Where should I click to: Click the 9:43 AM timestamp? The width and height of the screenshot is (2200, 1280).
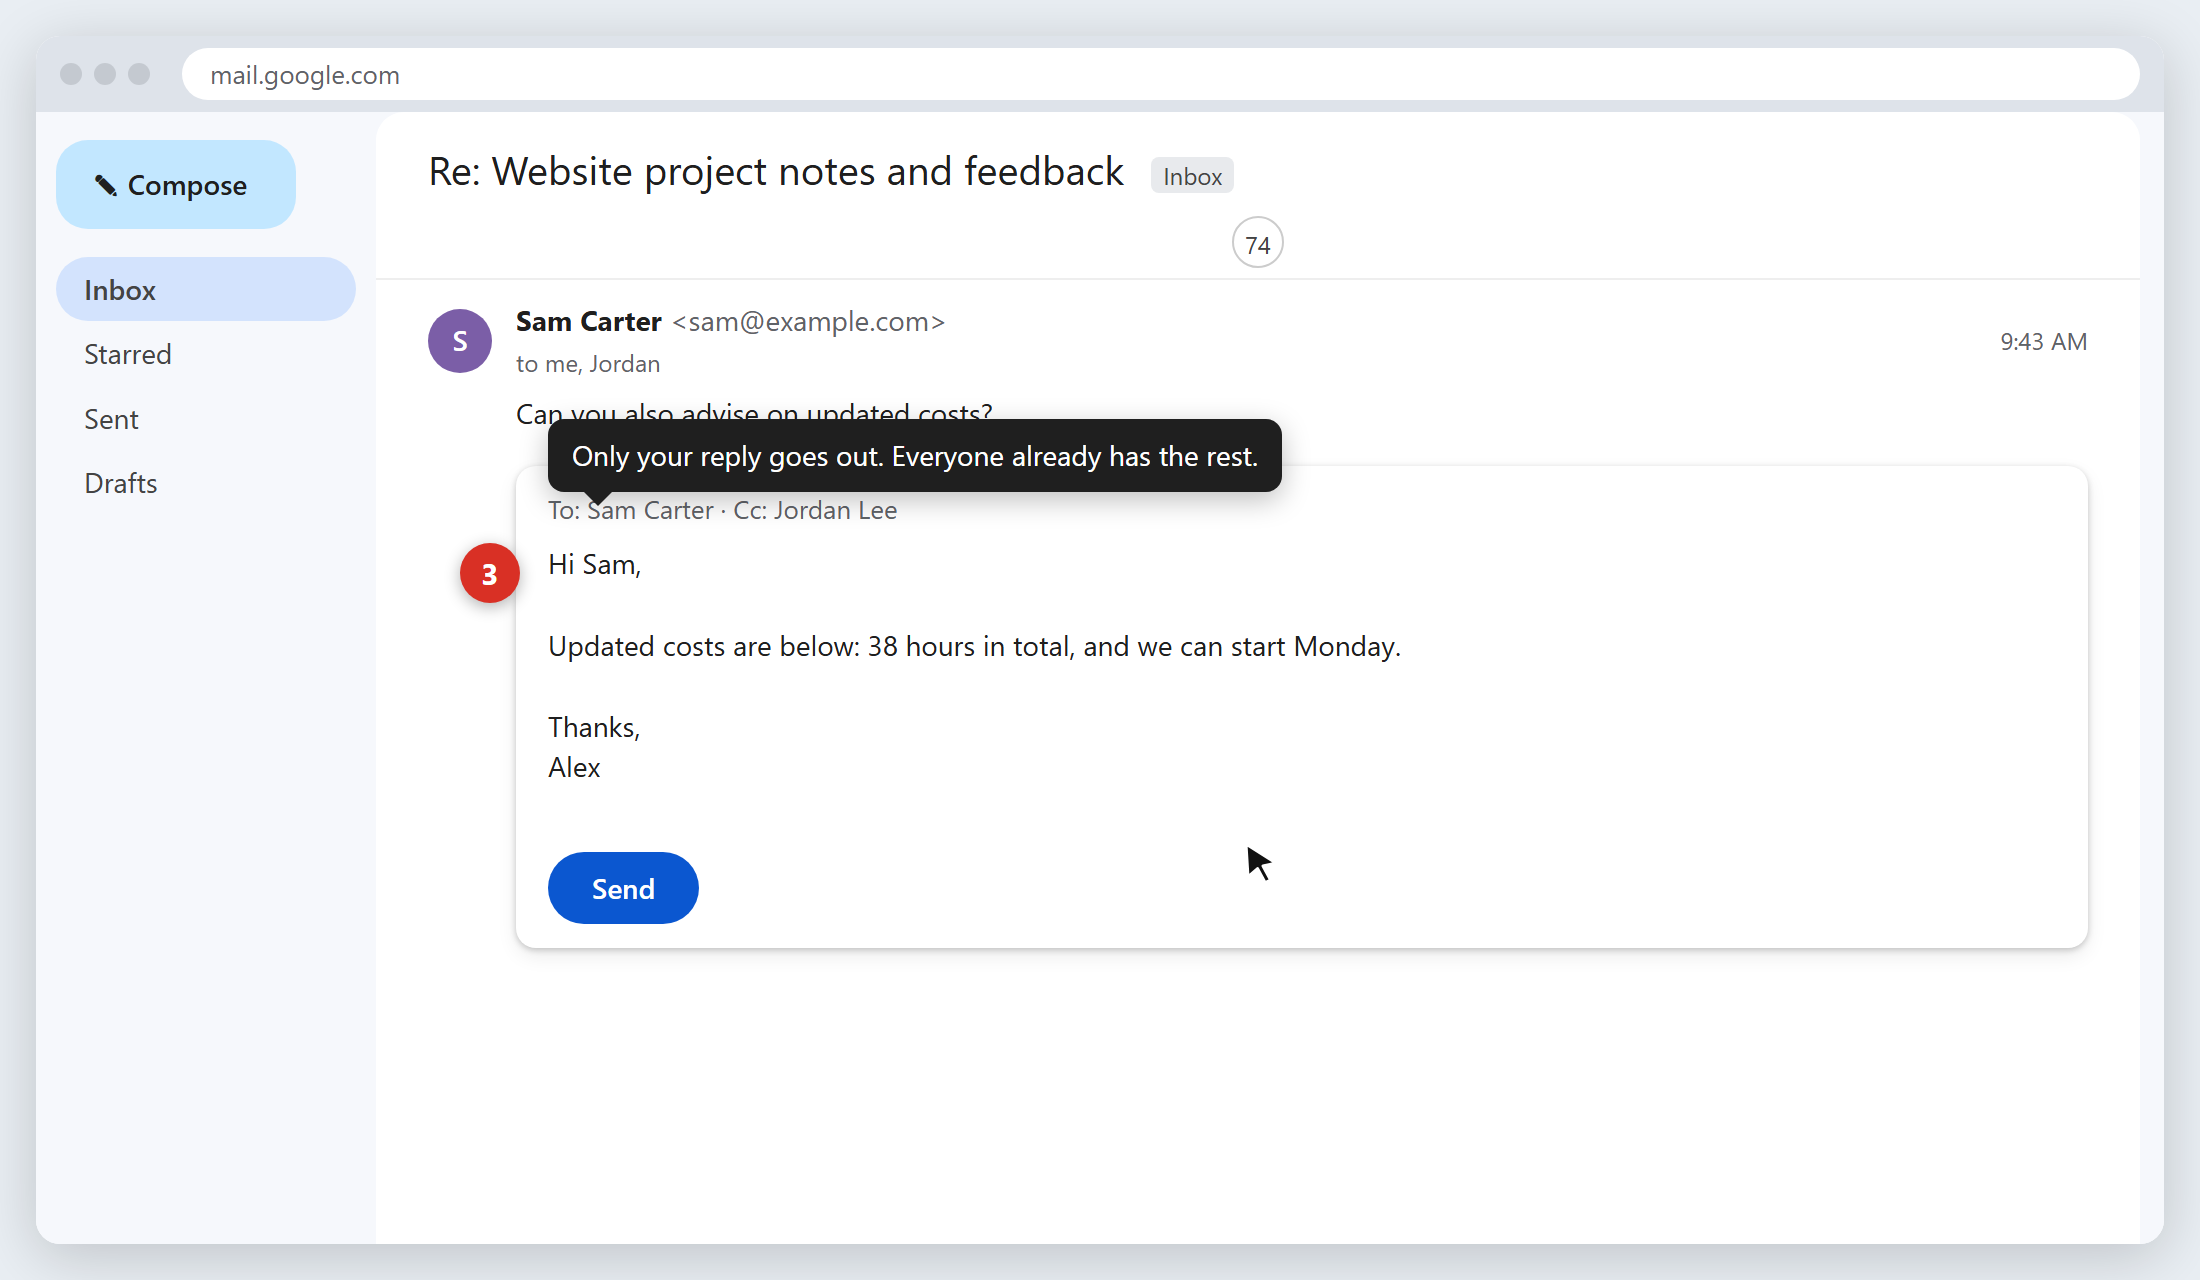click(2043, 342)
